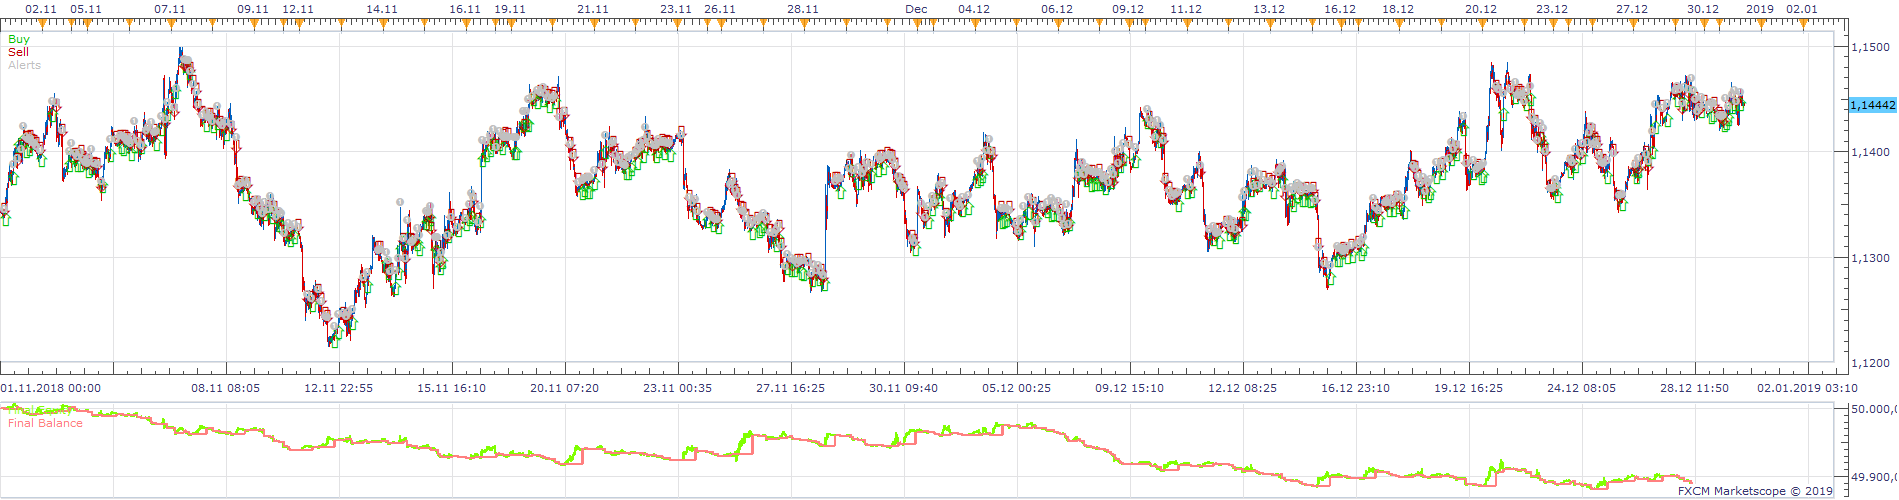Image resolution: width=1899 pixels, height=500 pixels.
Task: Click the 08.11 08:05 time axis label
Action: [x=226, y=388]
